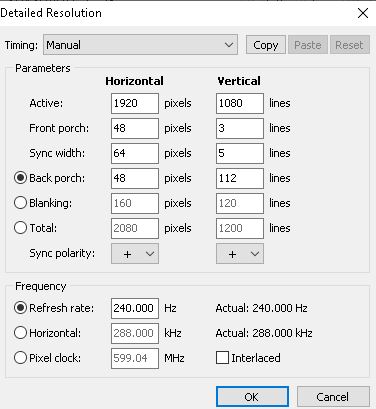Image resolution: width=376 pixels, height=409 pixels.
Task: Select the Back porch radio button
Action: pyautogui.click(x=20, y=178)
